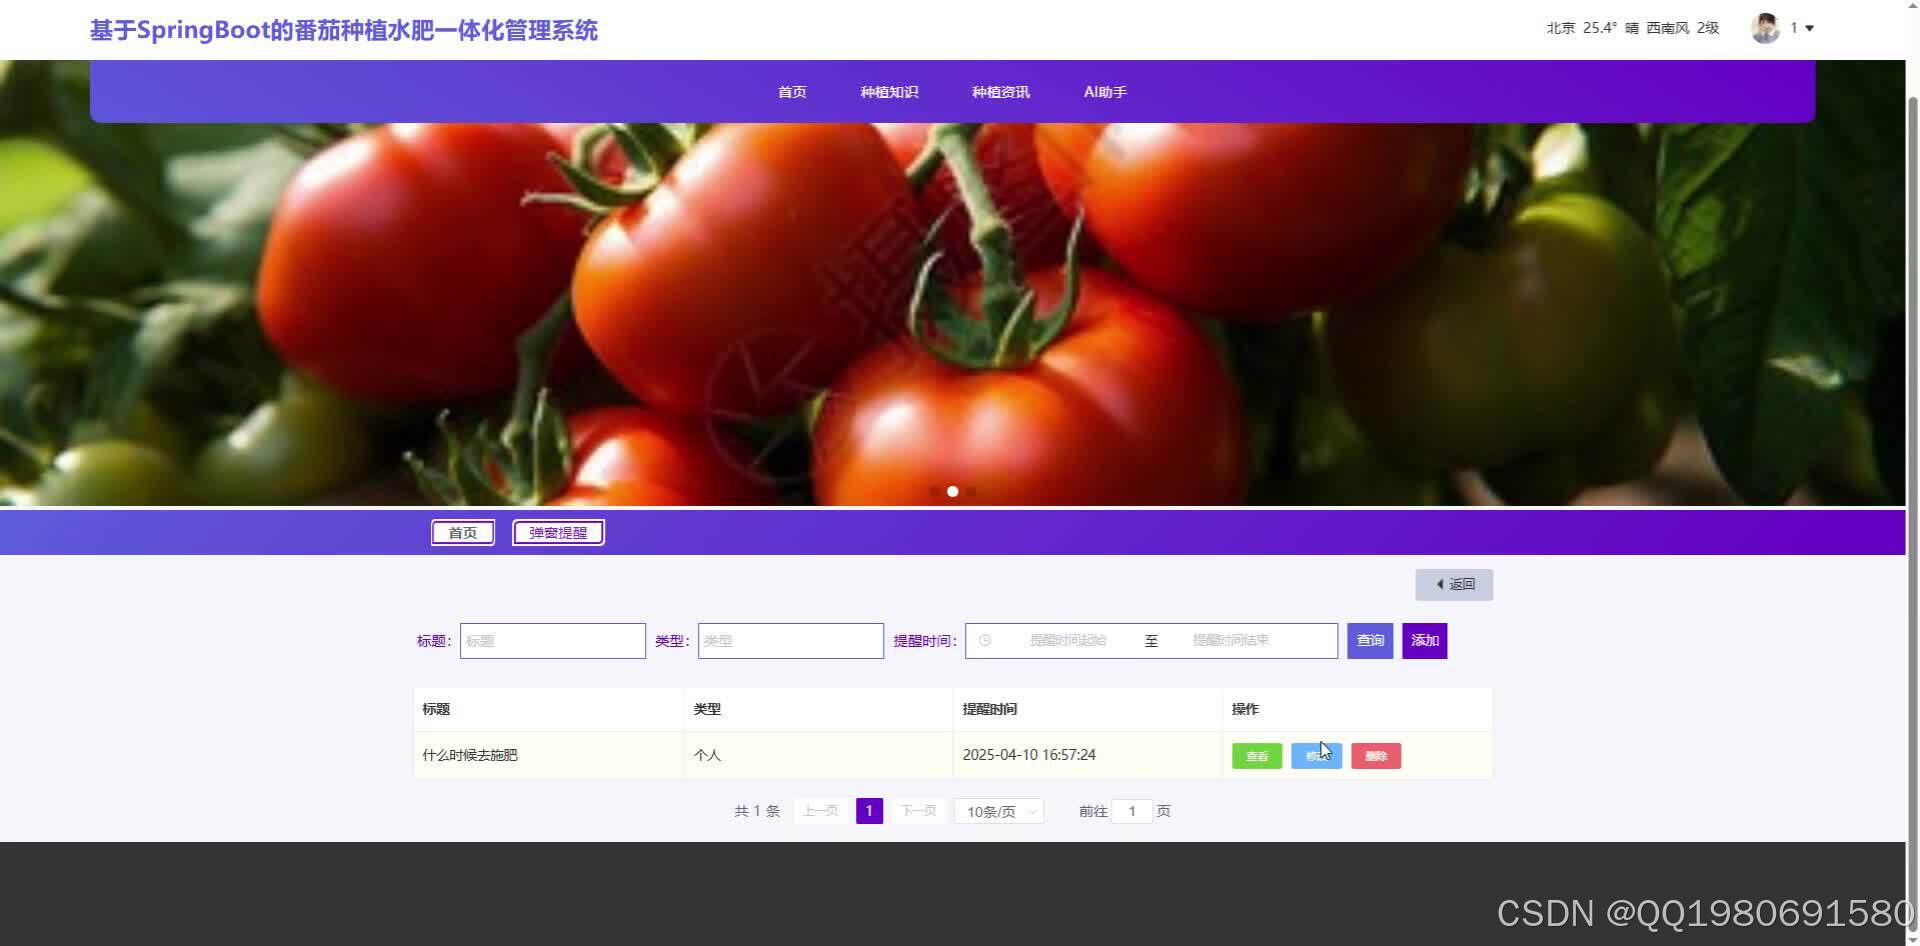Select the active carousel indicator dot
This screenshot has height=946, width=1920.
pyautogui.click(x=952, y=491)
